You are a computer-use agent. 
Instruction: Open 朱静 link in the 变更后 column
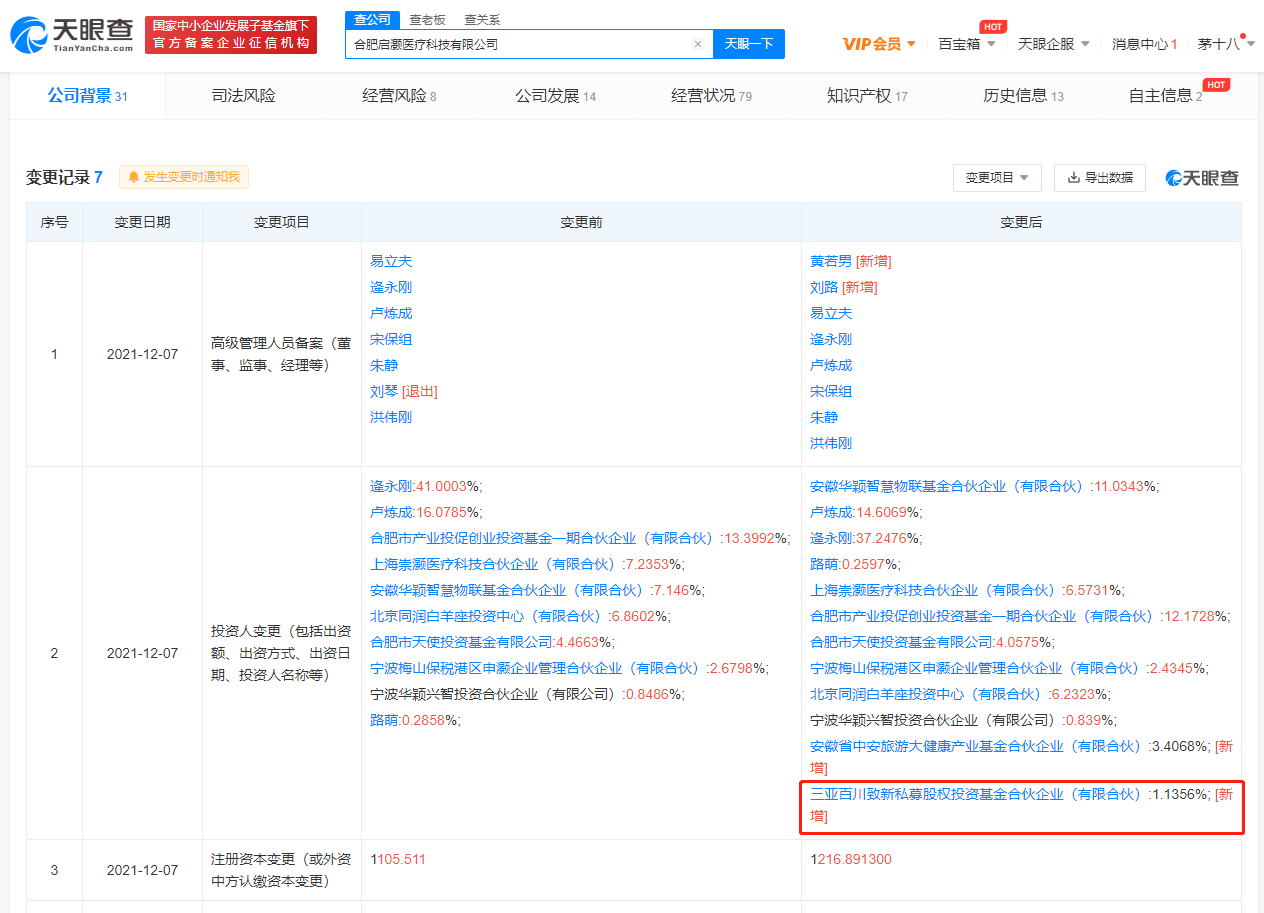824,418
